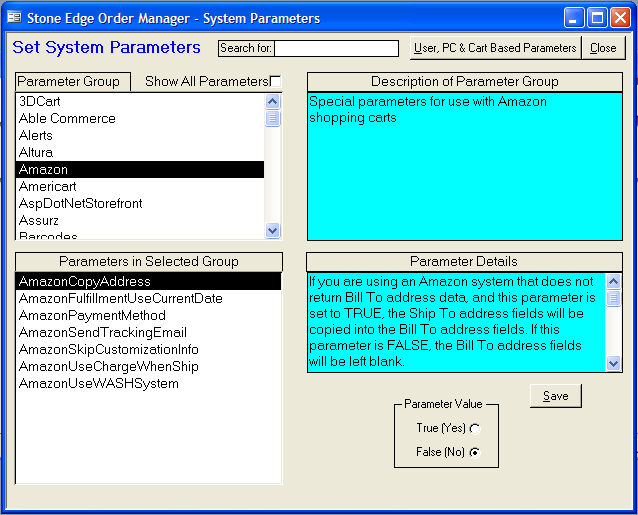638x515 pixels.
Task: Select 3DCart in the Parameter Group list
Action: 140,101
